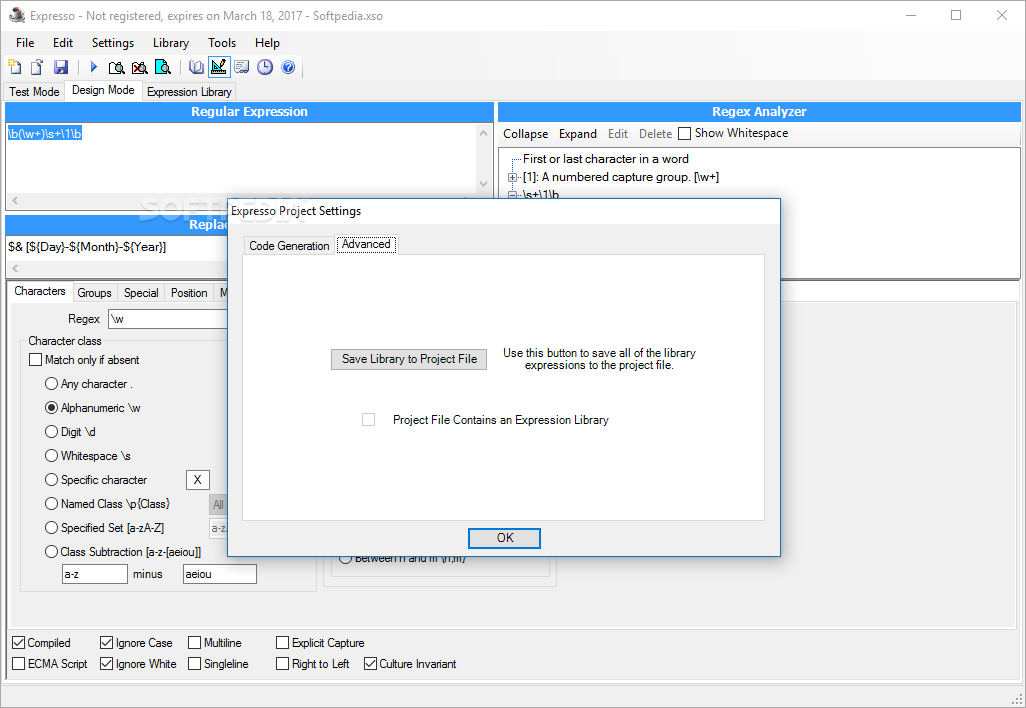This screenshot has width=1026, height=708.
Task: Uncheck the Compiled option
Action: (x=18, y=643)
